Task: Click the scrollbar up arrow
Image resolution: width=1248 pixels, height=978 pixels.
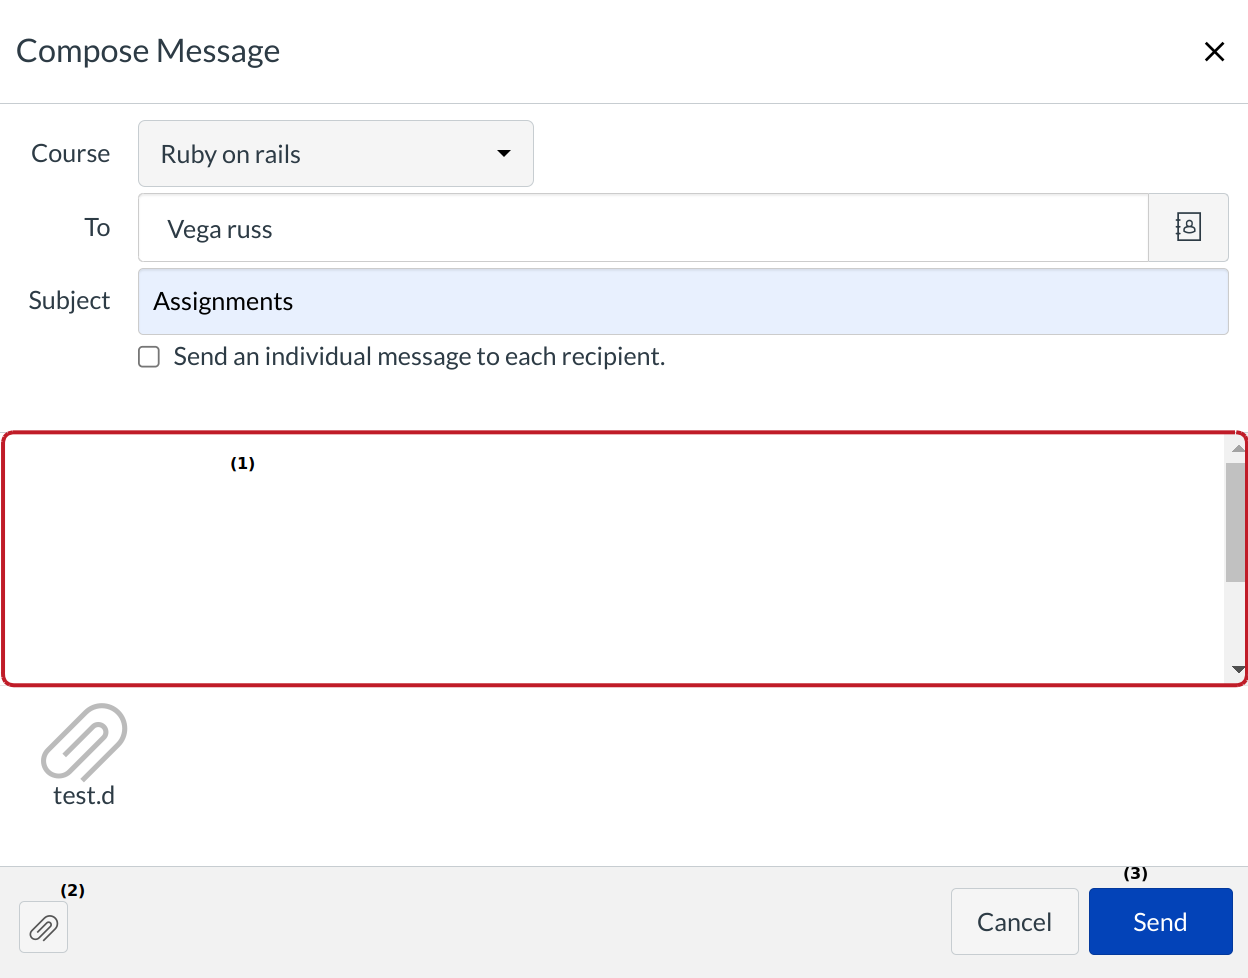Action: 1237,446
